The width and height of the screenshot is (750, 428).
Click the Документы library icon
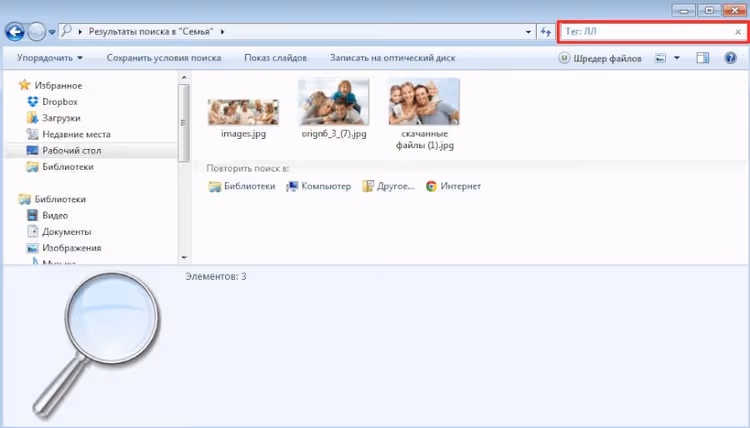pyautogui.click(x=33, y=231)
